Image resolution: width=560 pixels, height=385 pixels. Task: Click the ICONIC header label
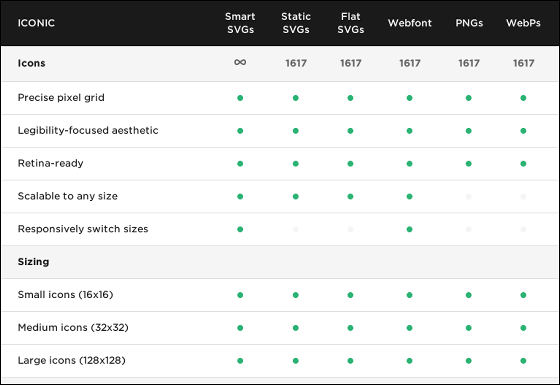(x=36, y=23)
